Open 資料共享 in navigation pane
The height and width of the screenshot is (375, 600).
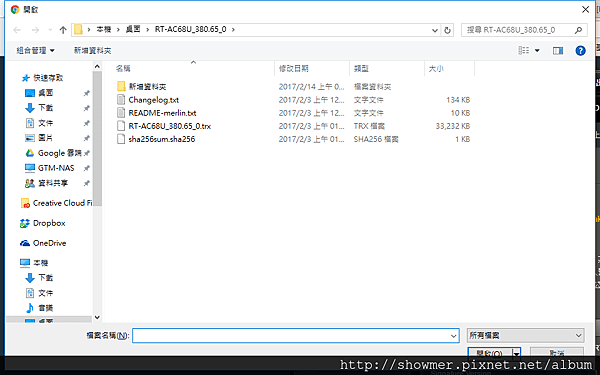(x=53, y=183)
